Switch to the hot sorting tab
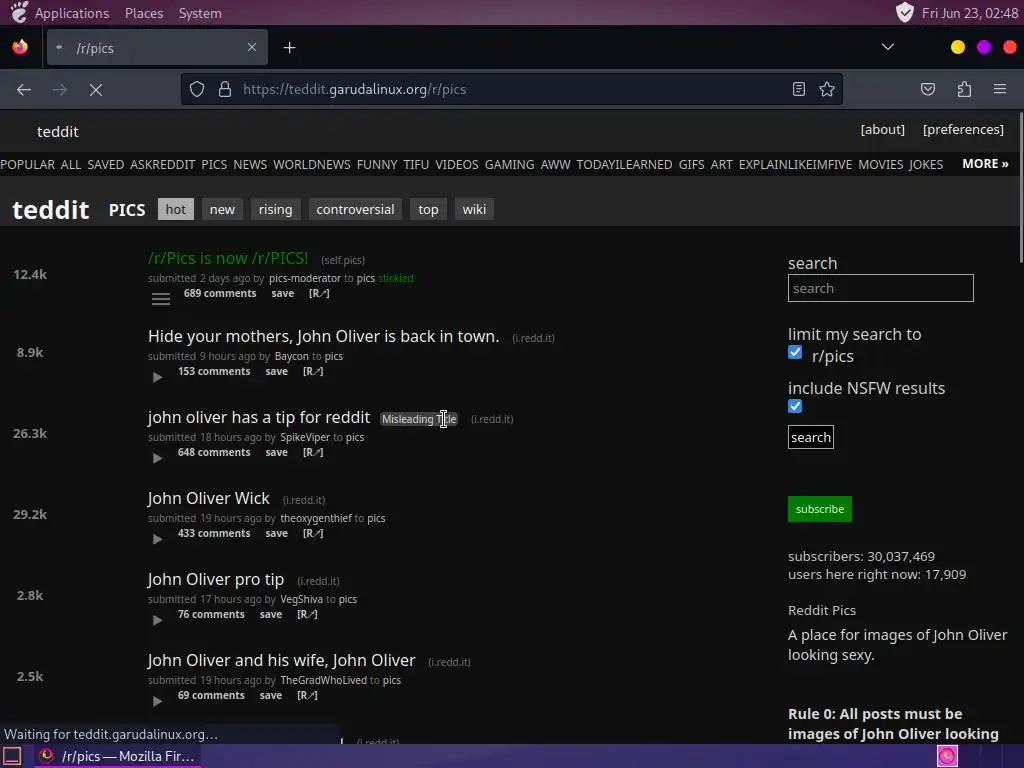Image resolution: width=1024 pixels, height=768 pixels. pos(176,209)
